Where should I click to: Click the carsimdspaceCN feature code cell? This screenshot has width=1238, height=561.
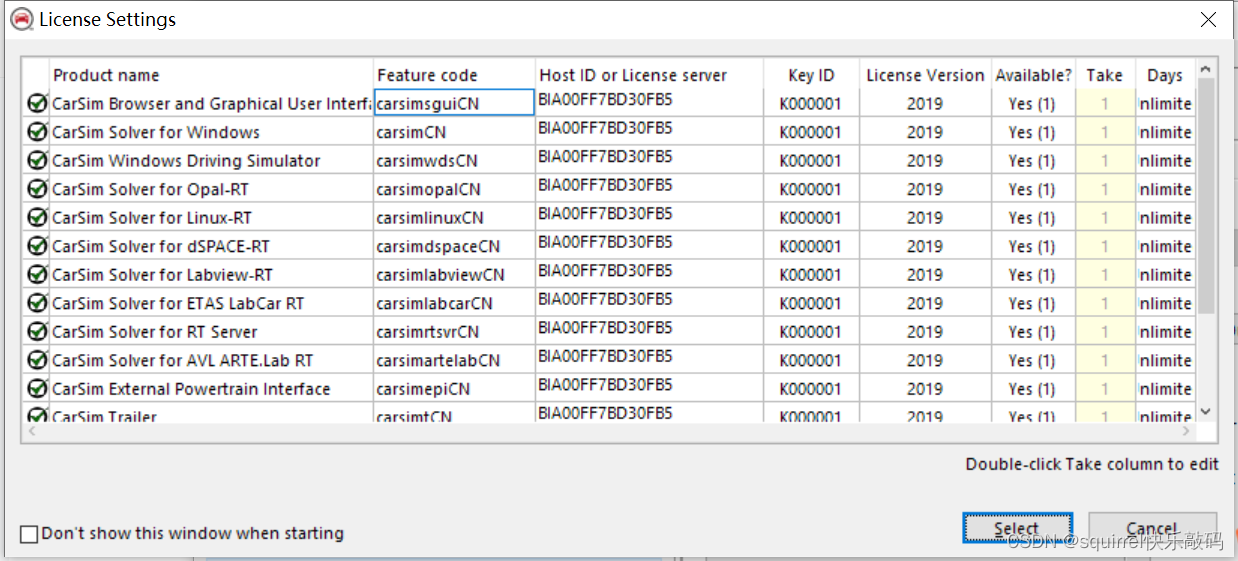pyautogui.click(x=454, y=246)
